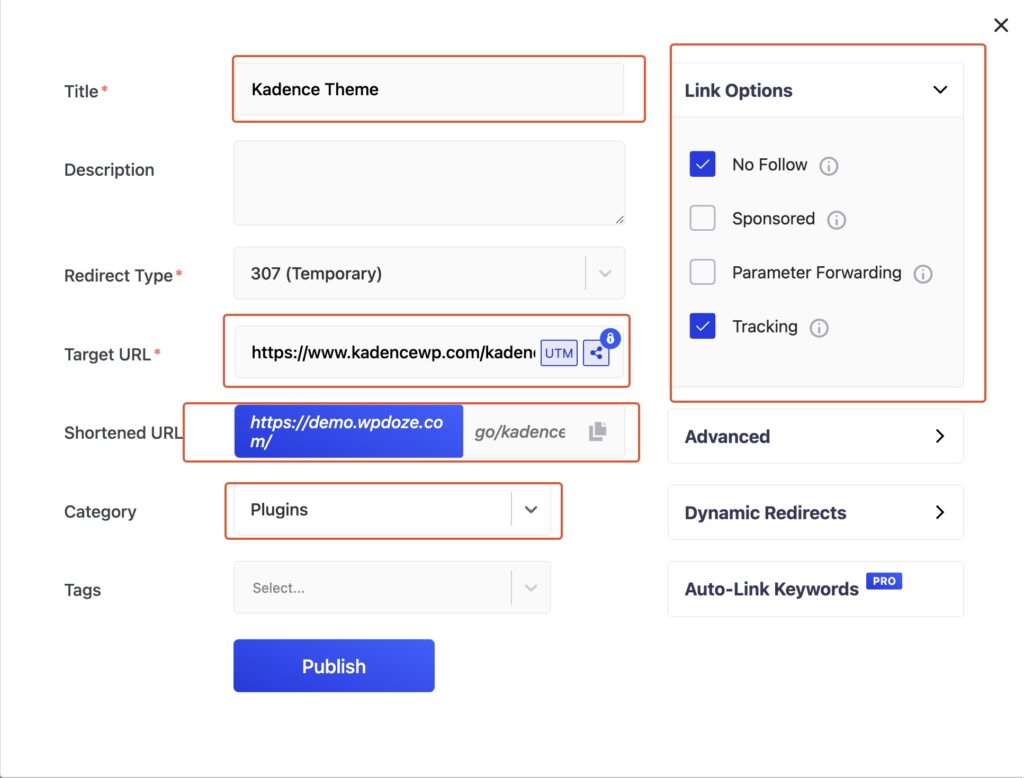The height and width of the screenshot is (778, 1024).
Task: Click the go/kadence slug field
Action: [x=520, y=432]
